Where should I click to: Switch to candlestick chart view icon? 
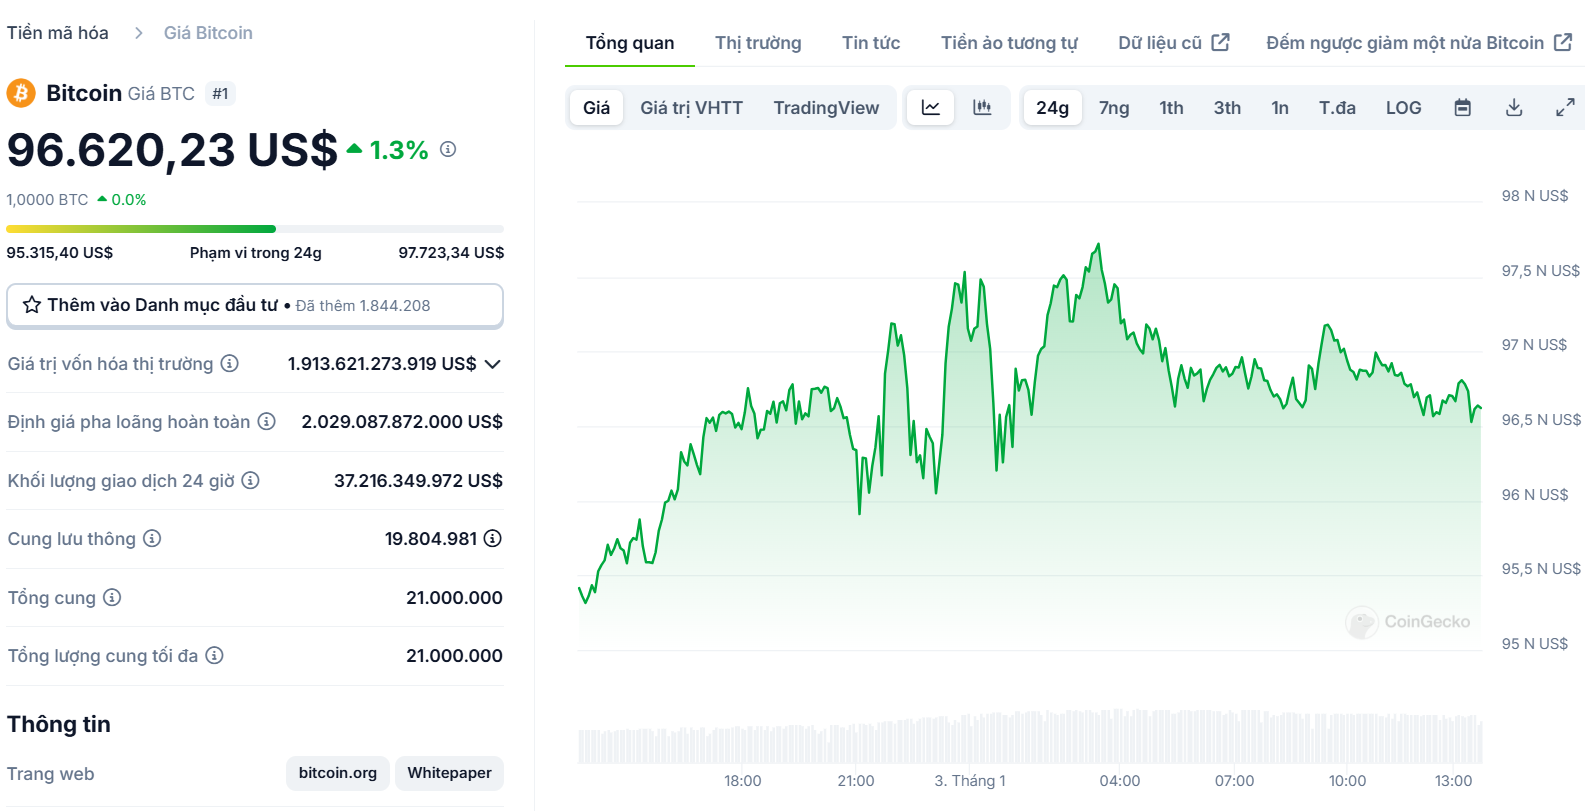pos(982,107)
